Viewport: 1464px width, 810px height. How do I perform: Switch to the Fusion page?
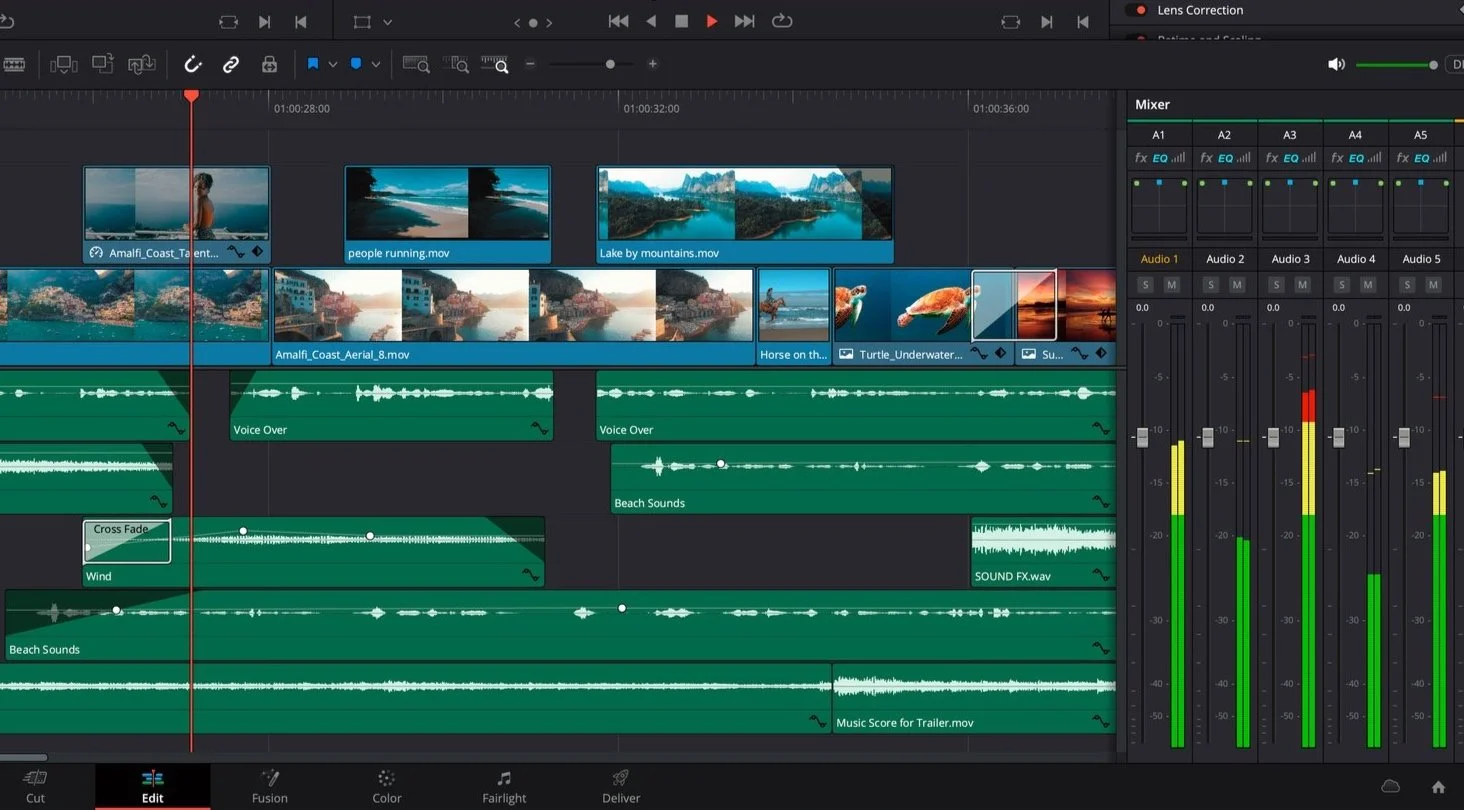coord(269,787)
